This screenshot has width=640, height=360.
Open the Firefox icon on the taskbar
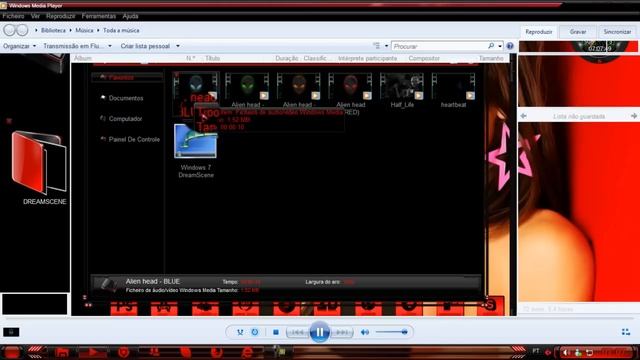[217, 352]
